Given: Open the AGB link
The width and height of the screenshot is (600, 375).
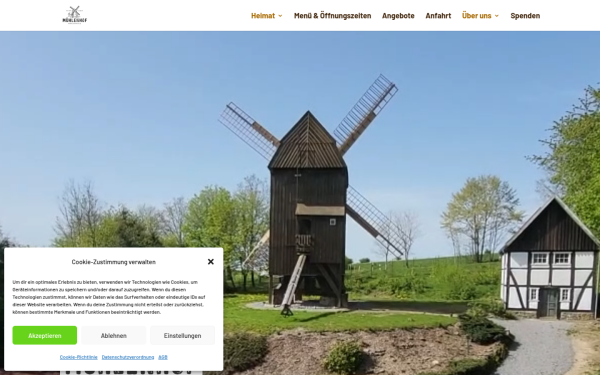Looking at the screenshot, I should [163, 357].
